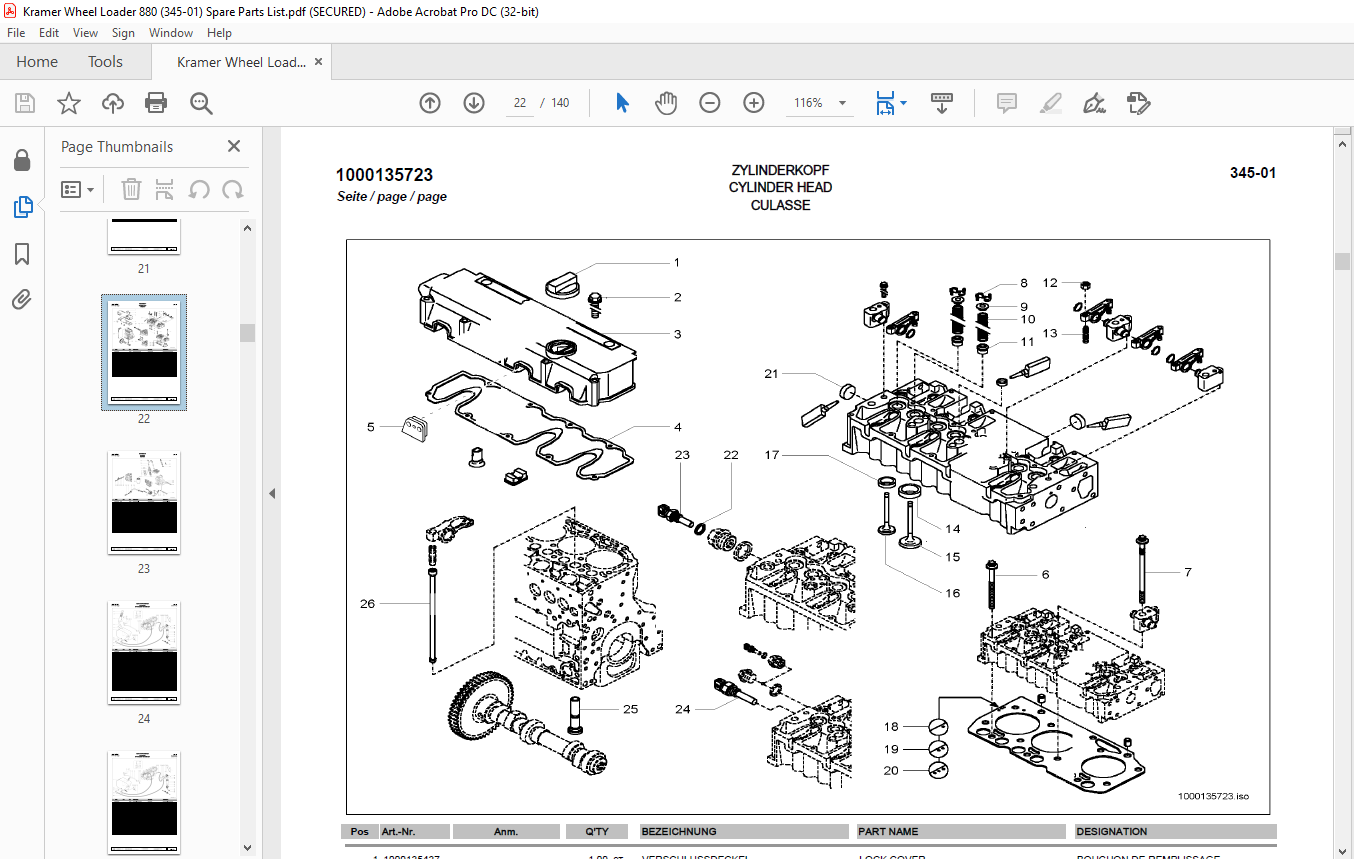This screenshot has width=1354, height=859.
Task: Open the File menu
Action: (x=16, y=33)
